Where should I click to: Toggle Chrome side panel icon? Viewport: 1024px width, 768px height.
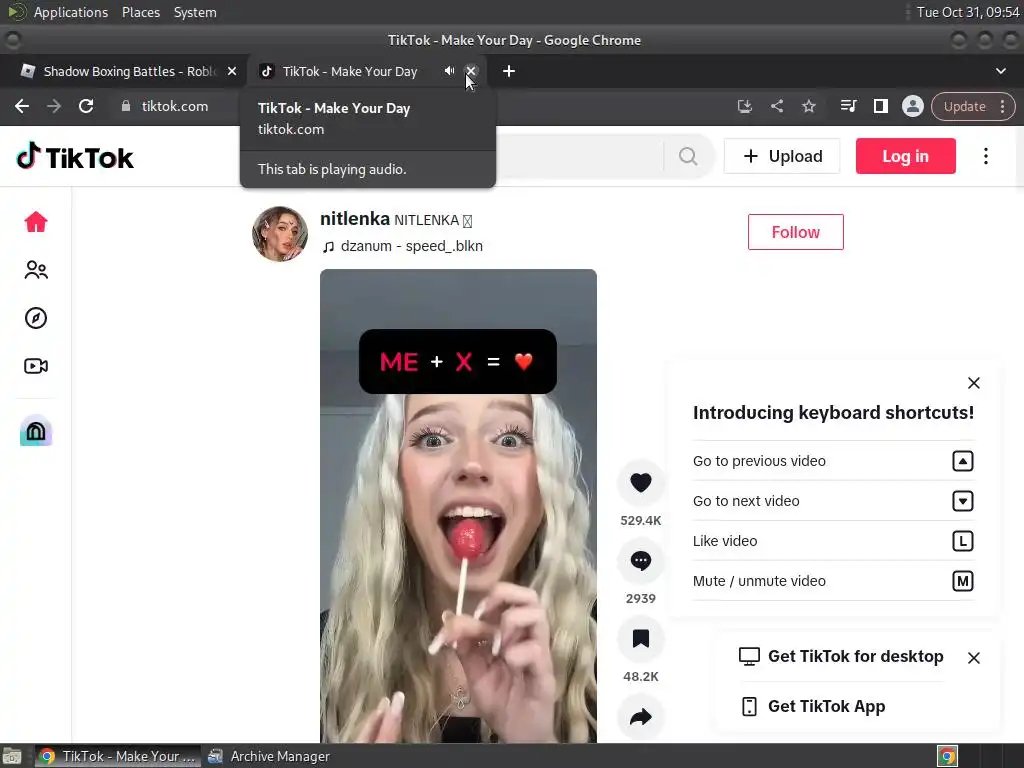(880, 106)
